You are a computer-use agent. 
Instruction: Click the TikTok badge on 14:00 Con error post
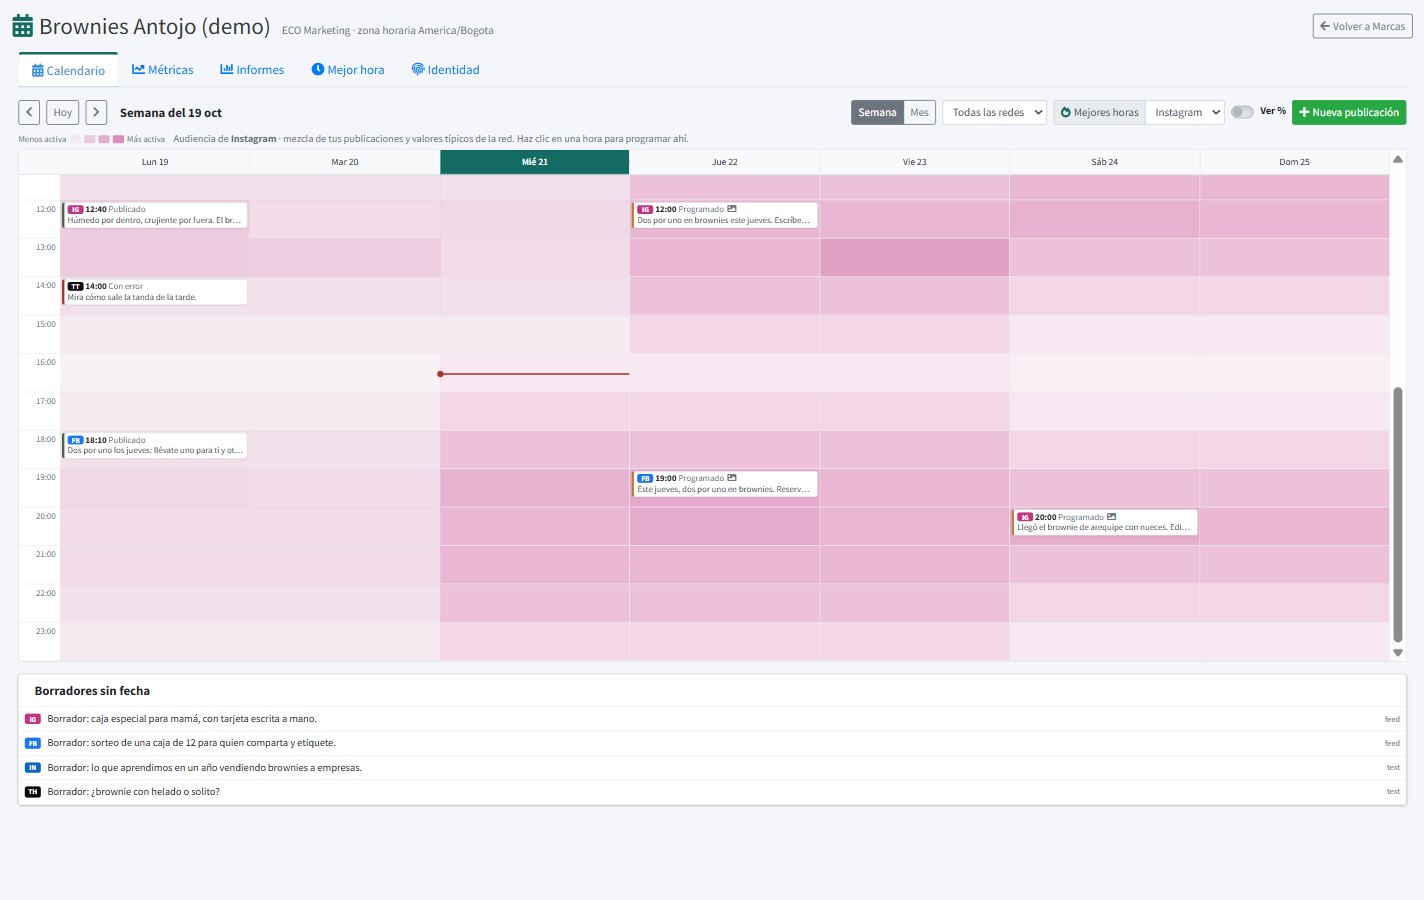75,287
